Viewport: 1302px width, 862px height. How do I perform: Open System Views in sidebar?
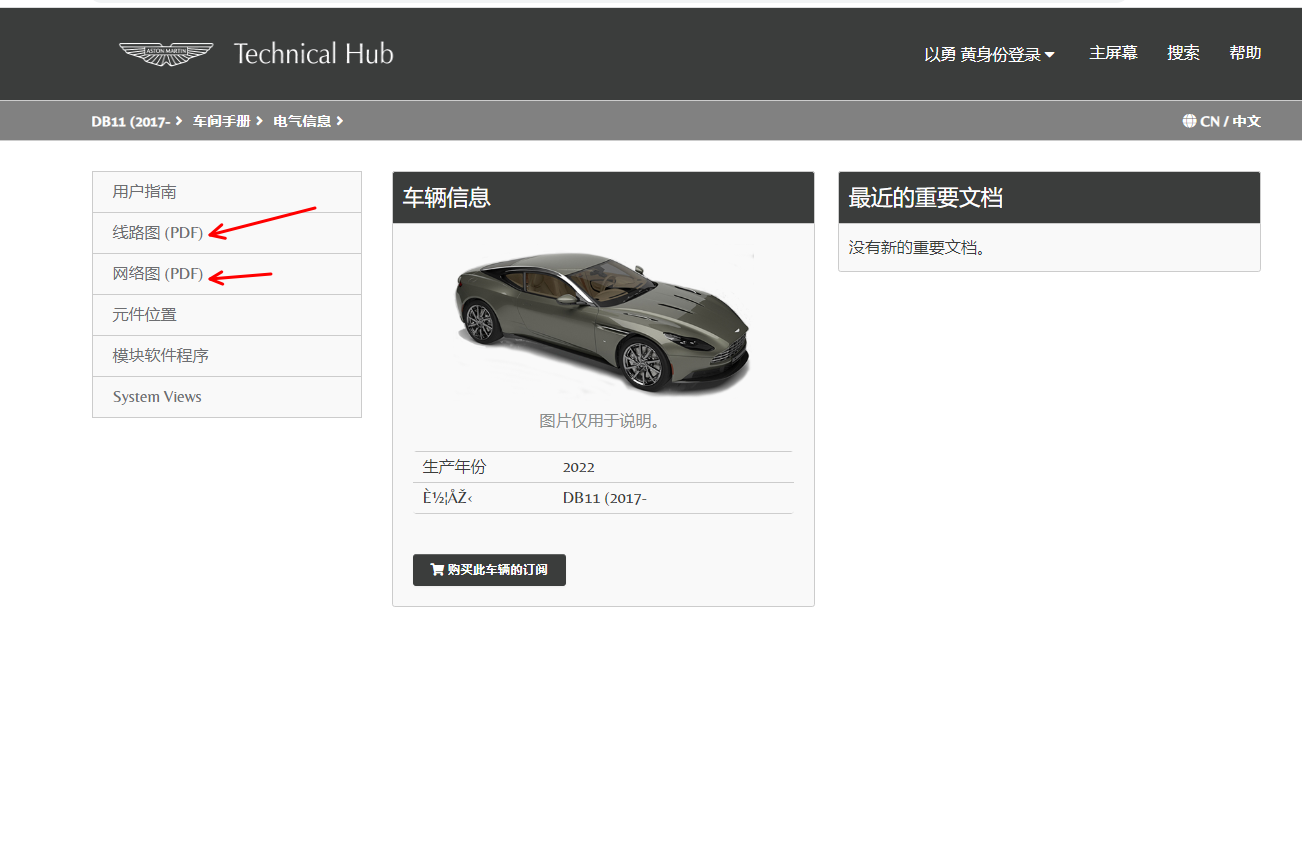click(157, 397)
